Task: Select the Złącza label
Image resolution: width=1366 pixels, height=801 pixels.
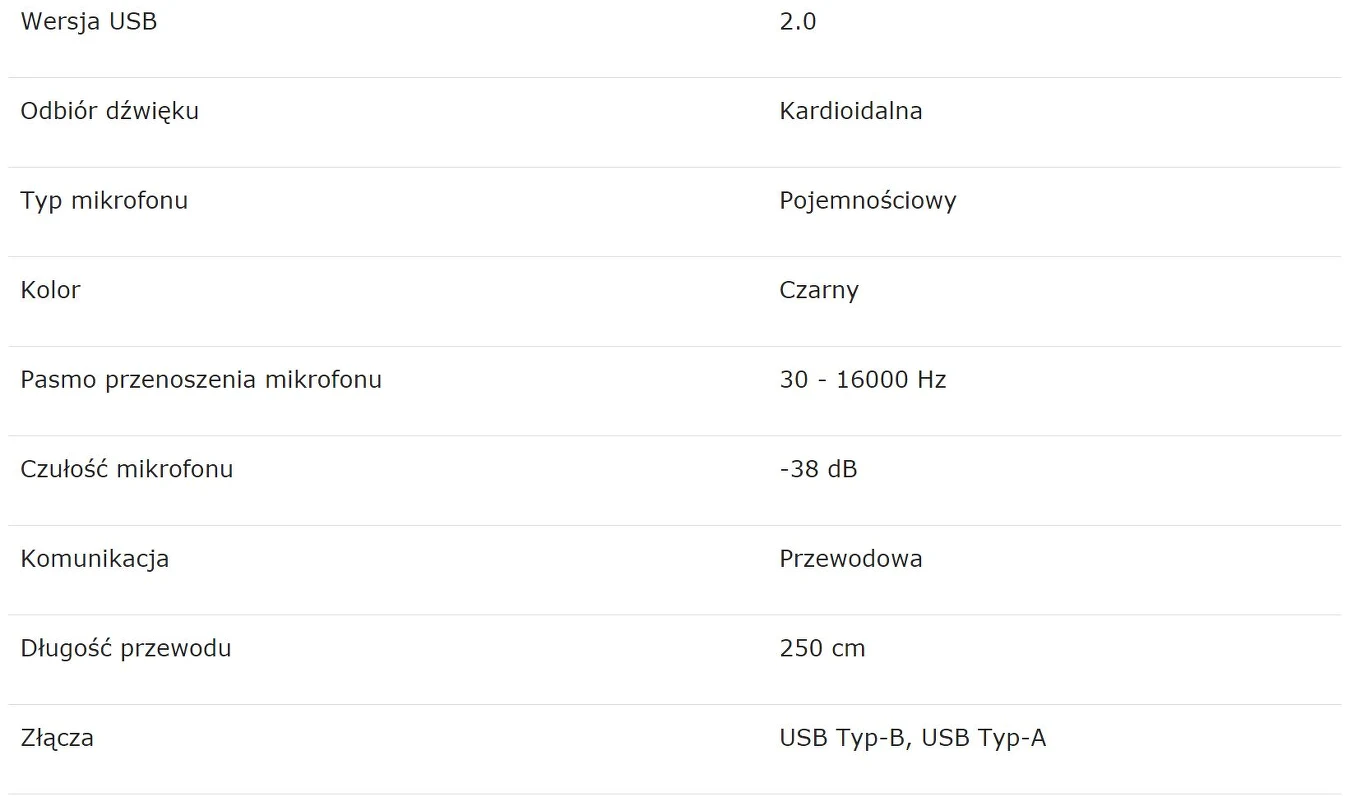Action: tap(57, 738)
